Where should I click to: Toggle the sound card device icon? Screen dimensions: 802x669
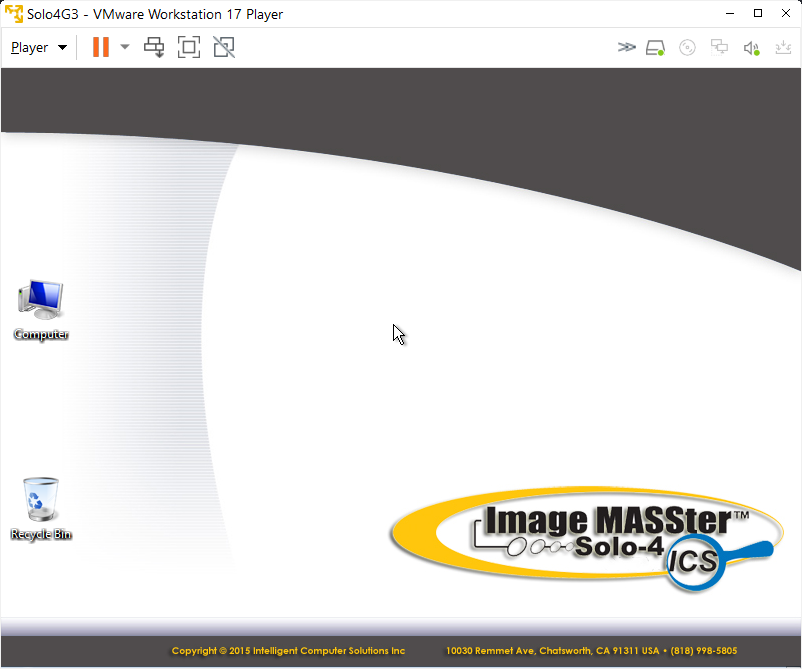coord(751,47)
